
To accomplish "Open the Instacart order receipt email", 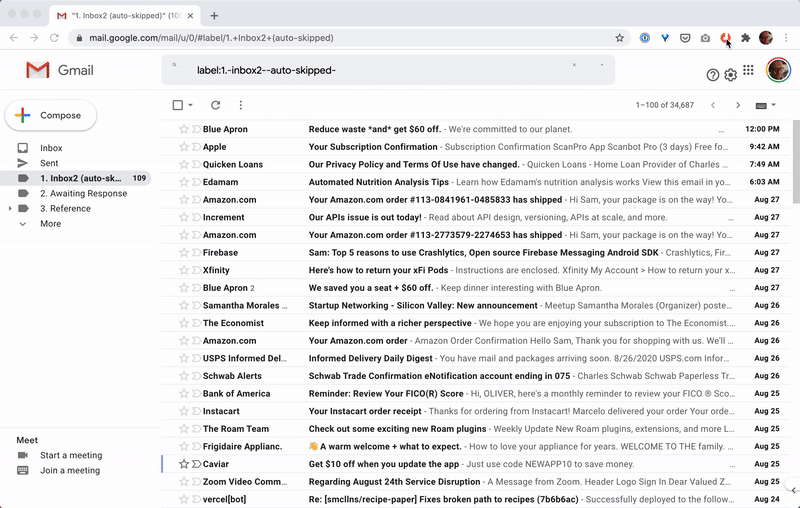I will (476, 411).
